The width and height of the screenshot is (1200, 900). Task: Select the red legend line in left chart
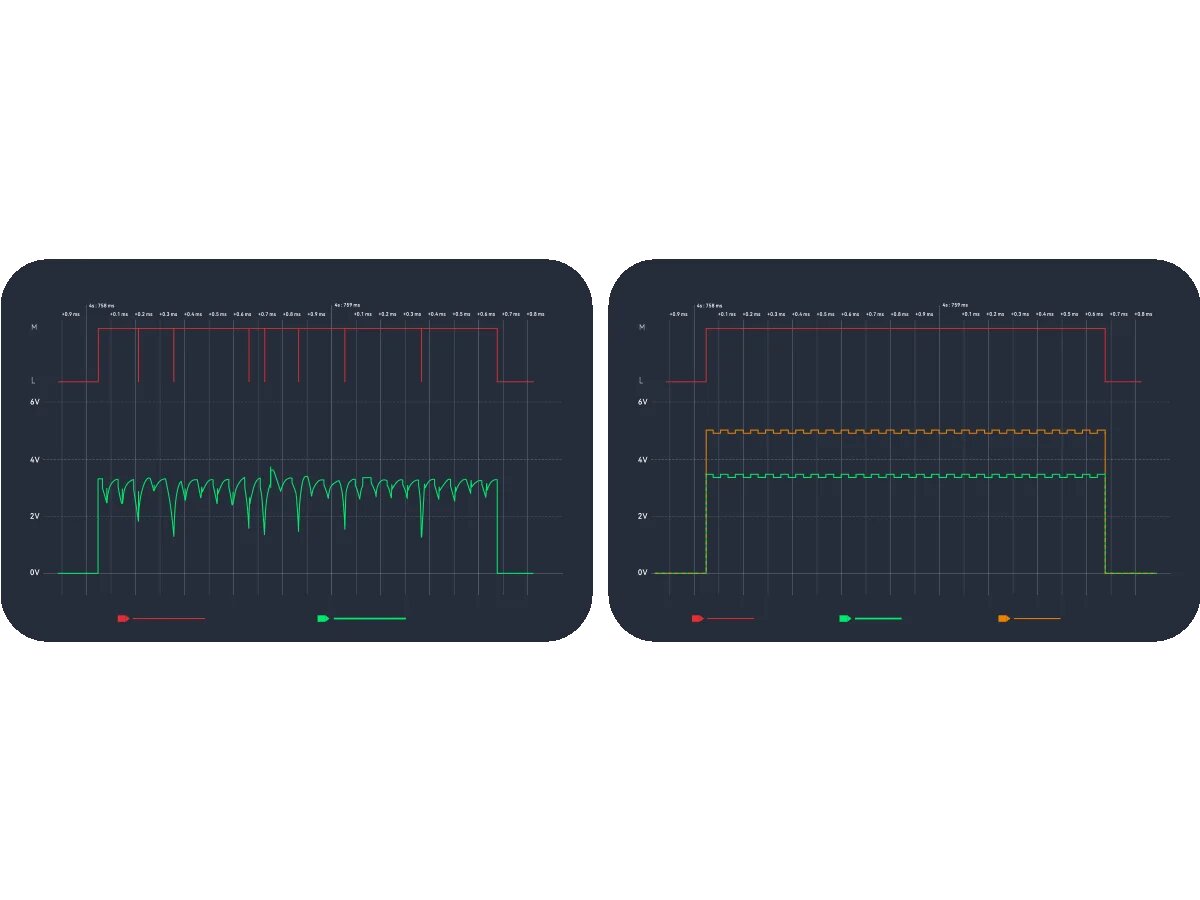click(168, 619)
